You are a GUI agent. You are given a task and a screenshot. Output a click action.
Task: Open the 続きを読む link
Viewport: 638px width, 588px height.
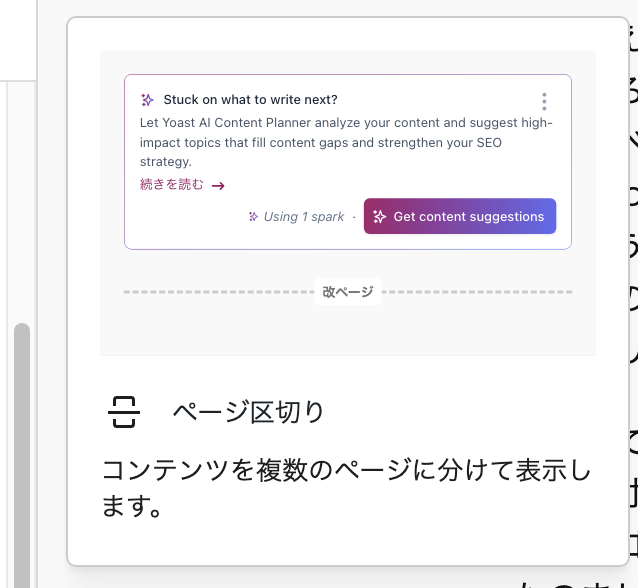click(x=171, y=184)
